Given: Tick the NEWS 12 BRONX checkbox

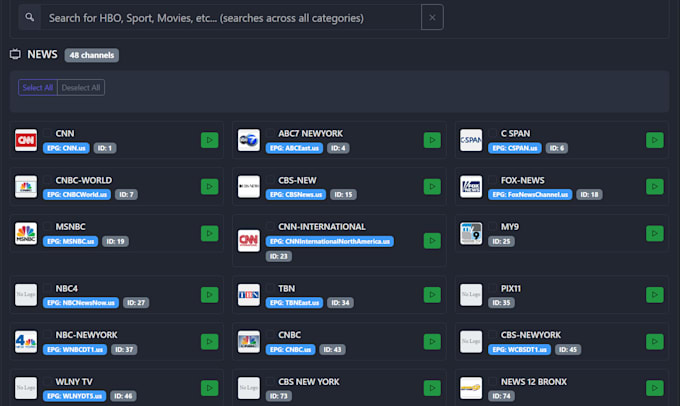Looking at the screenshot, I should click(x=493, y=381).
